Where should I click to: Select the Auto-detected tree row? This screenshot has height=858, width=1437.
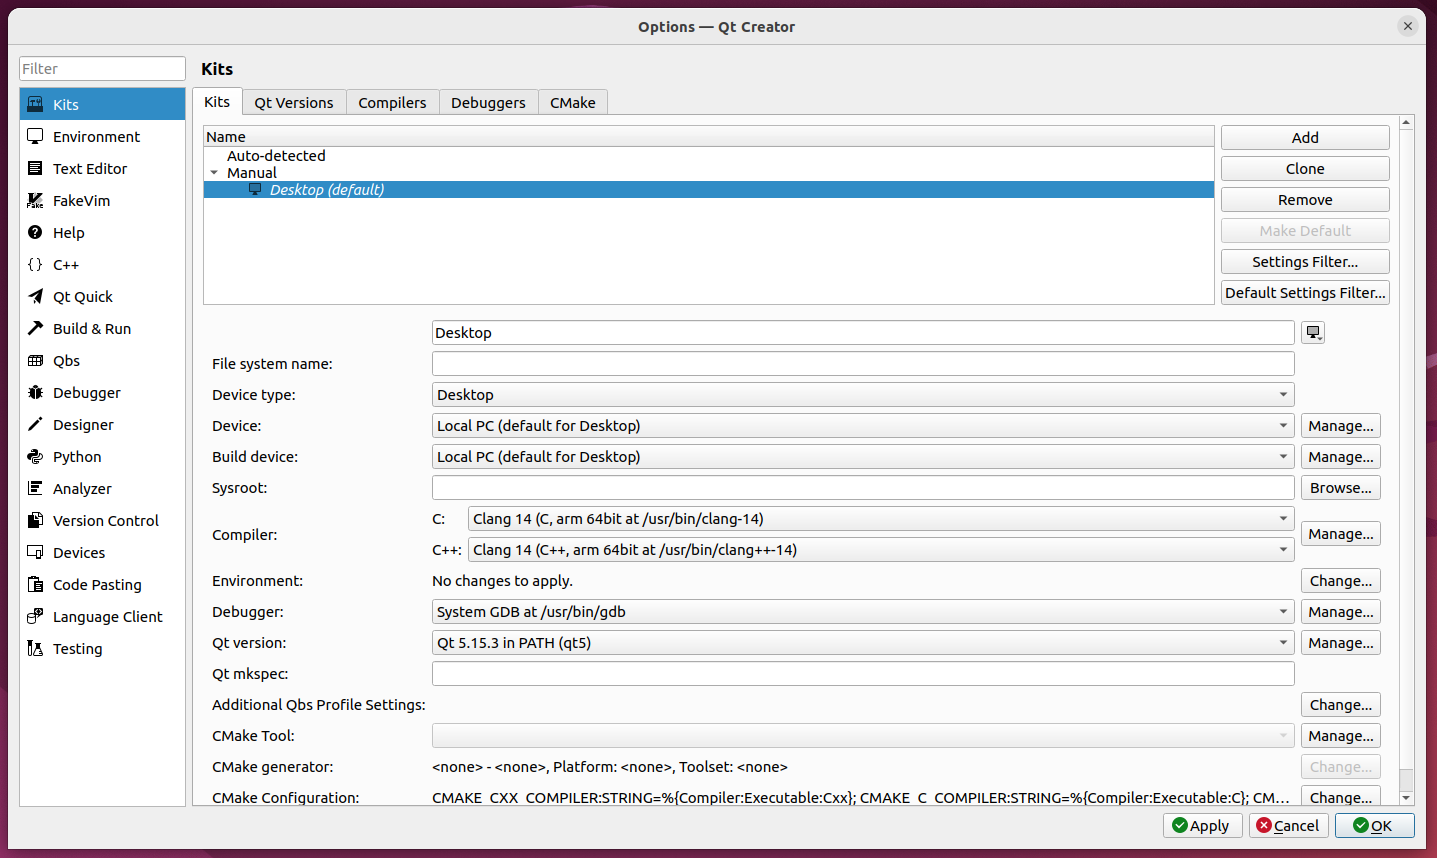coord(709,156)
